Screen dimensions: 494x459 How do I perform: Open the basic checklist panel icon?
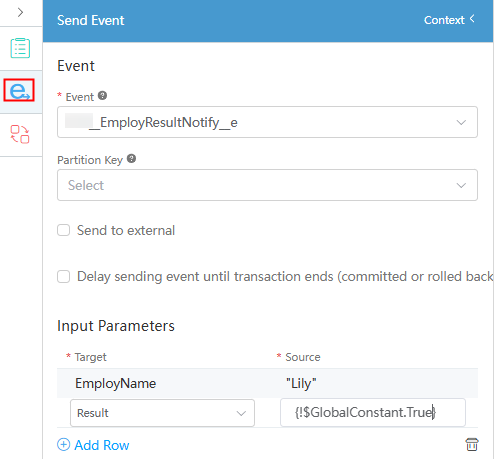pyautogui.click(x=20, y=48)
